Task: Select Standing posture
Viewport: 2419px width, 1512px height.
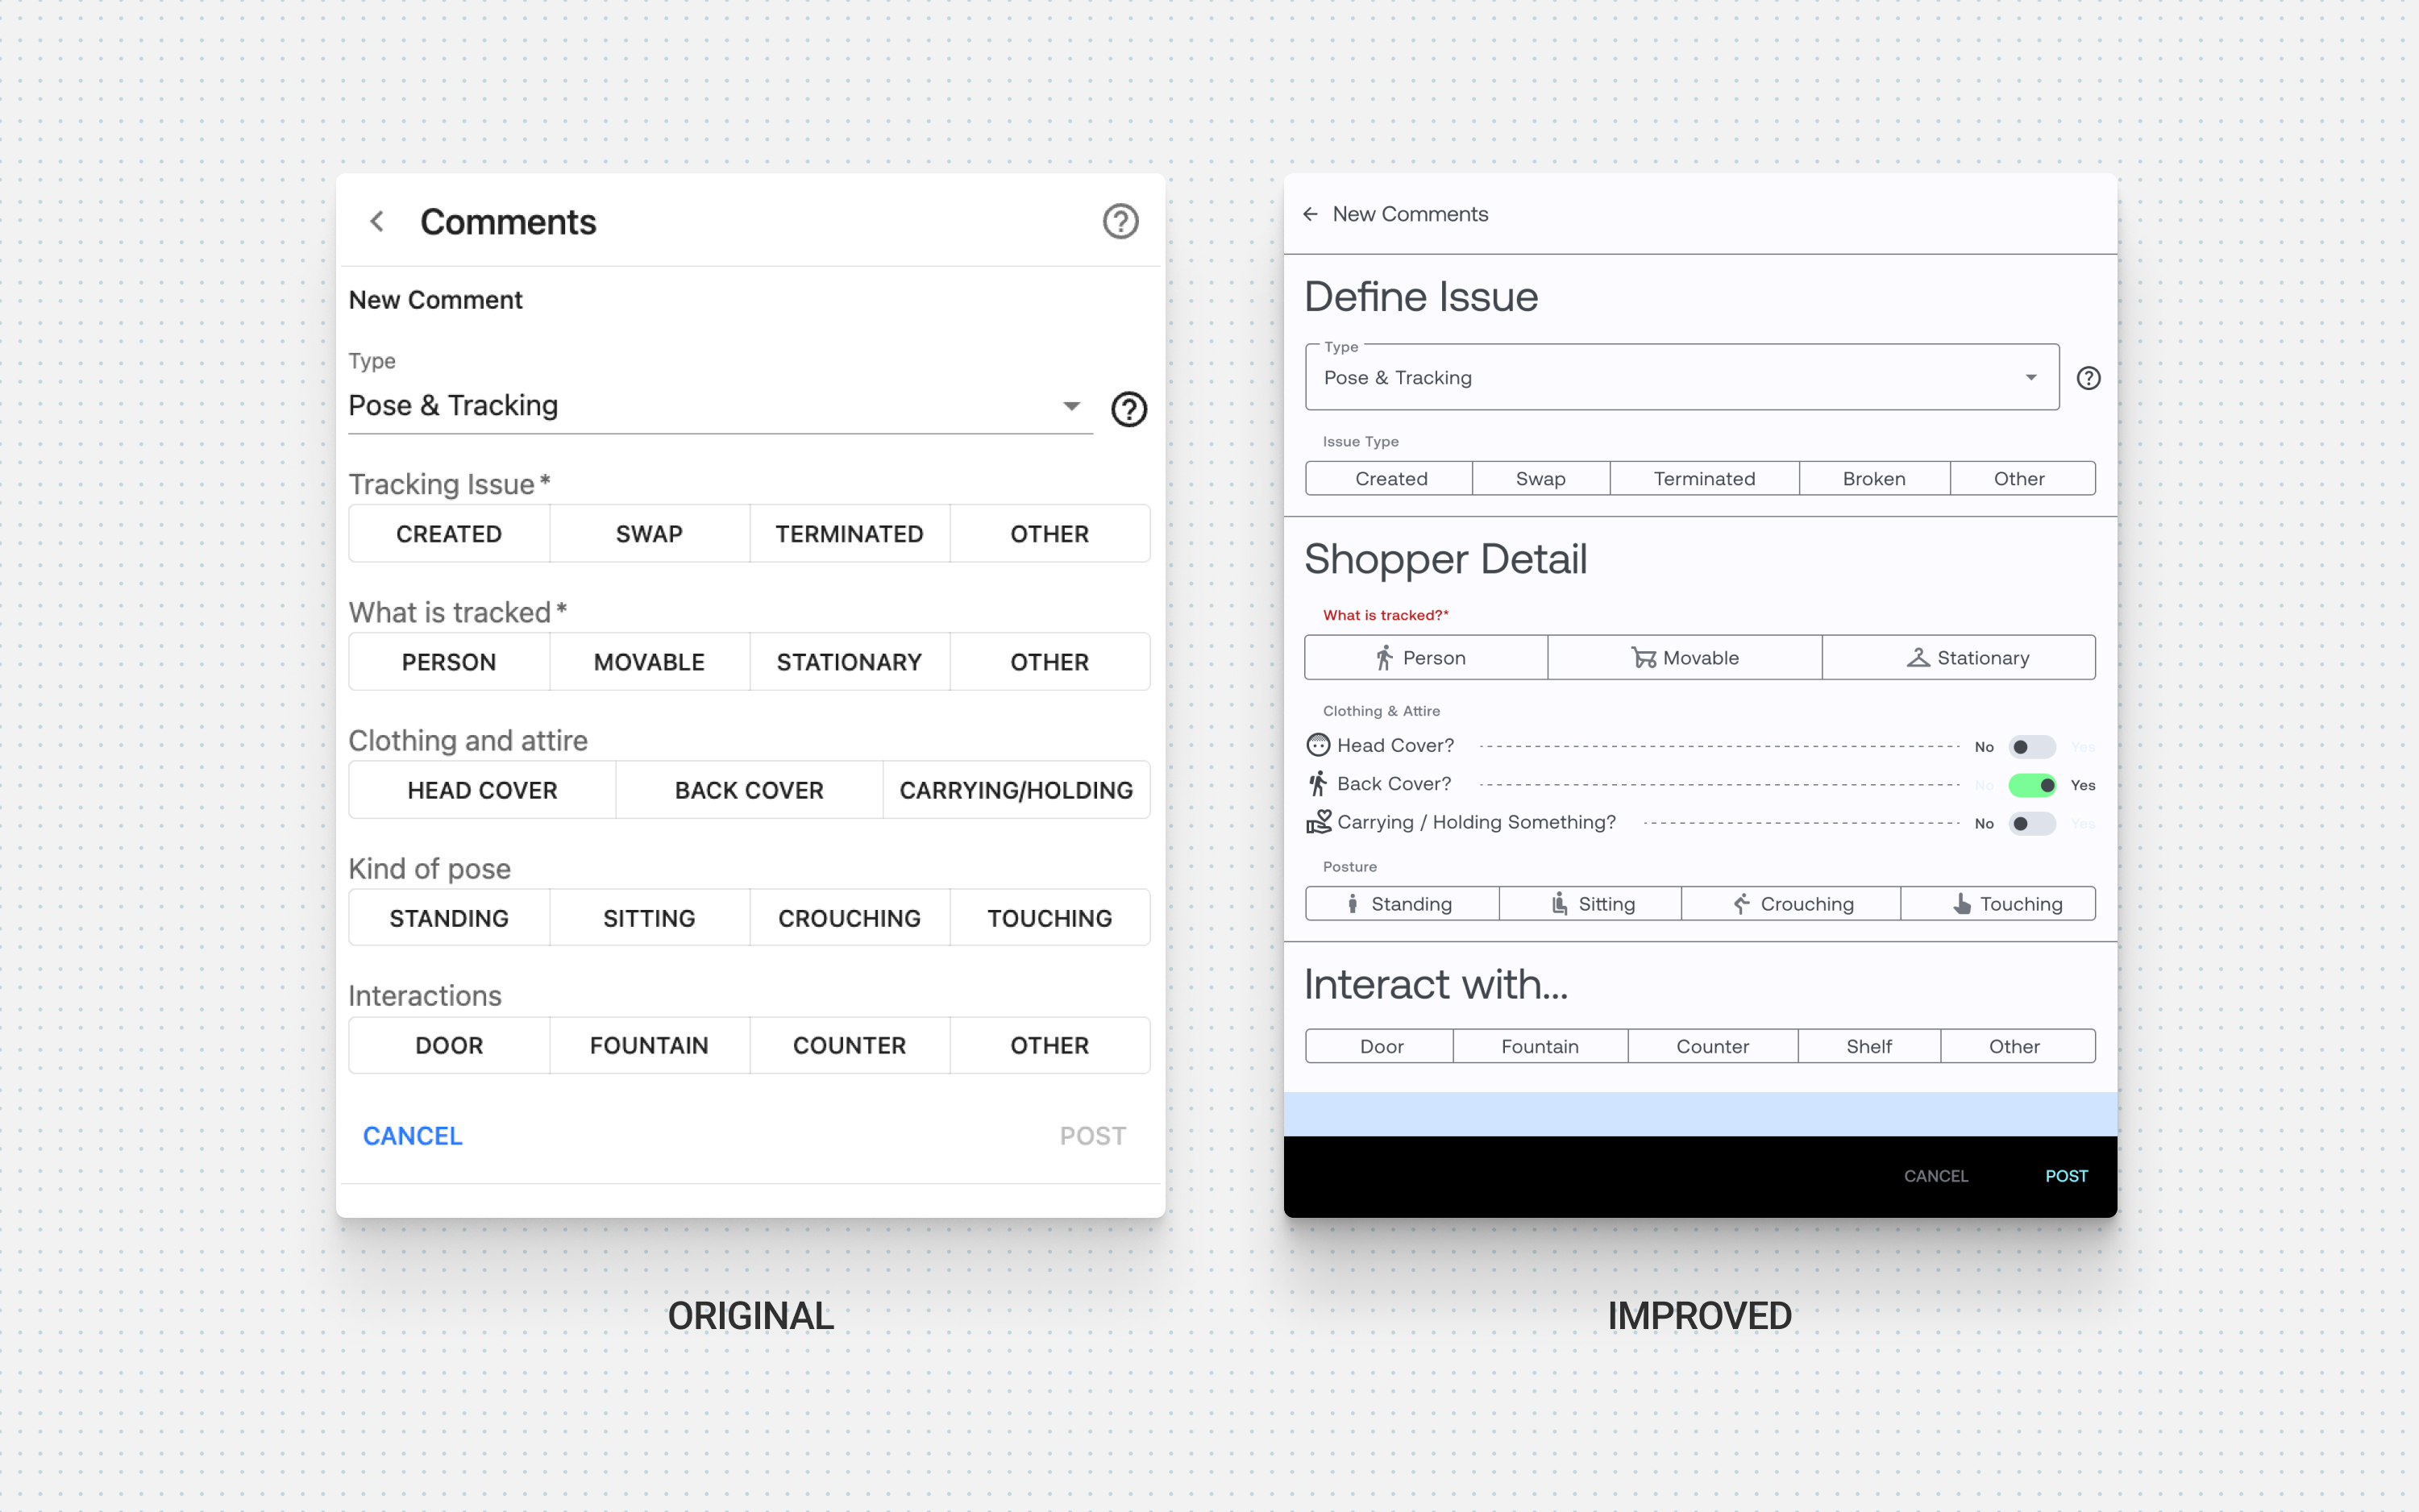Action: pyautogui.click(x=1402, y=903)
